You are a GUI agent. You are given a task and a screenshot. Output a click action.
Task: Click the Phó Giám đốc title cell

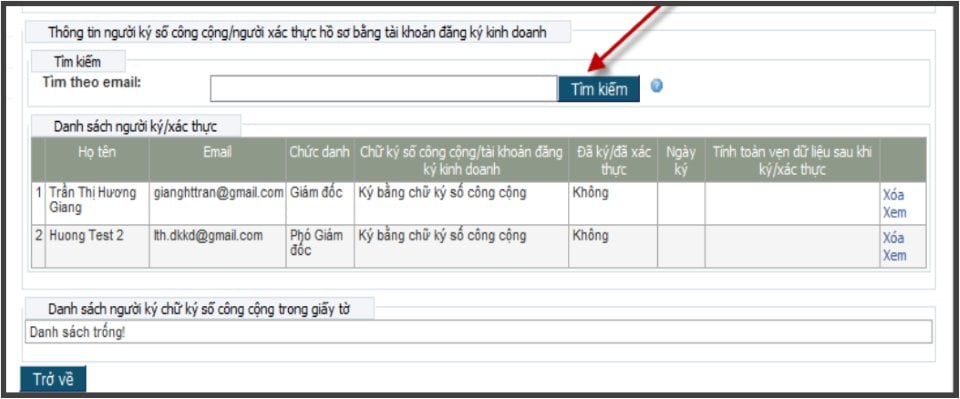(x=320, y=247)
